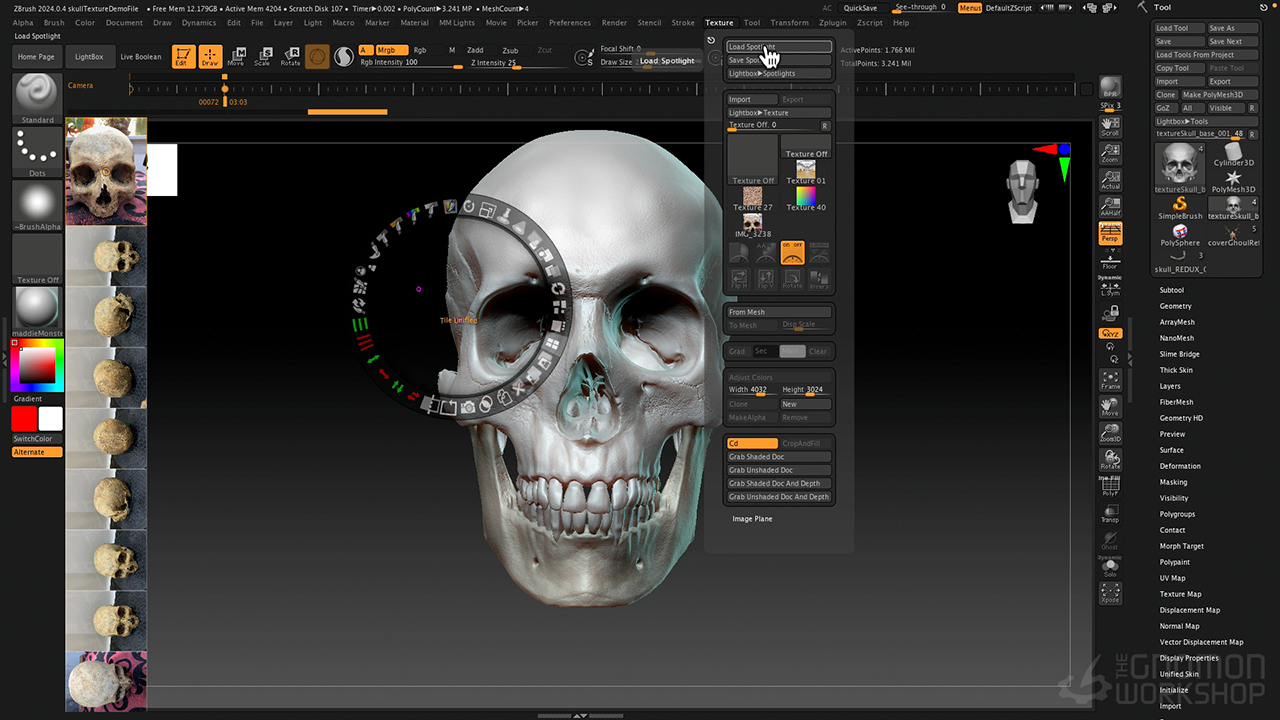
Task: Activate the Scale transform mode
Action: pyautogui.click(x=262, y=56)
